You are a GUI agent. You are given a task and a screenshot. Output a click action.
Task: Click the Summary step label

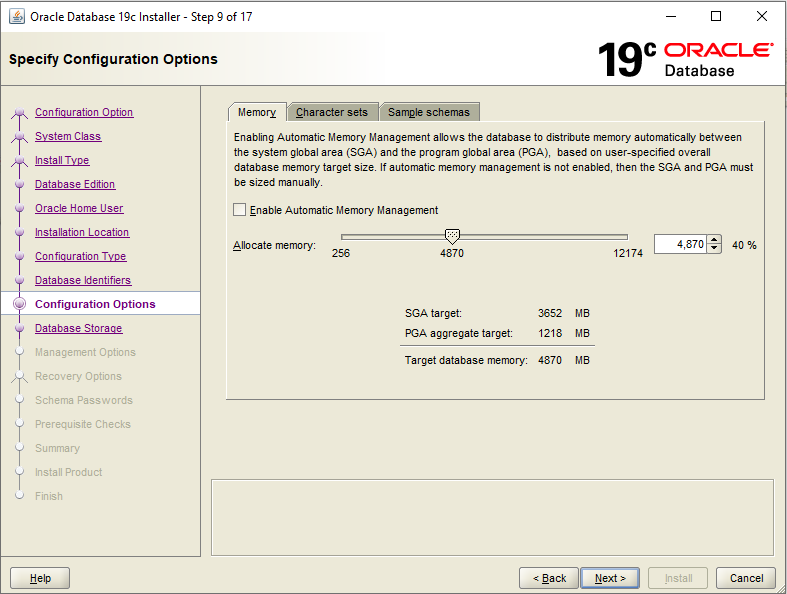coord(57,448)
